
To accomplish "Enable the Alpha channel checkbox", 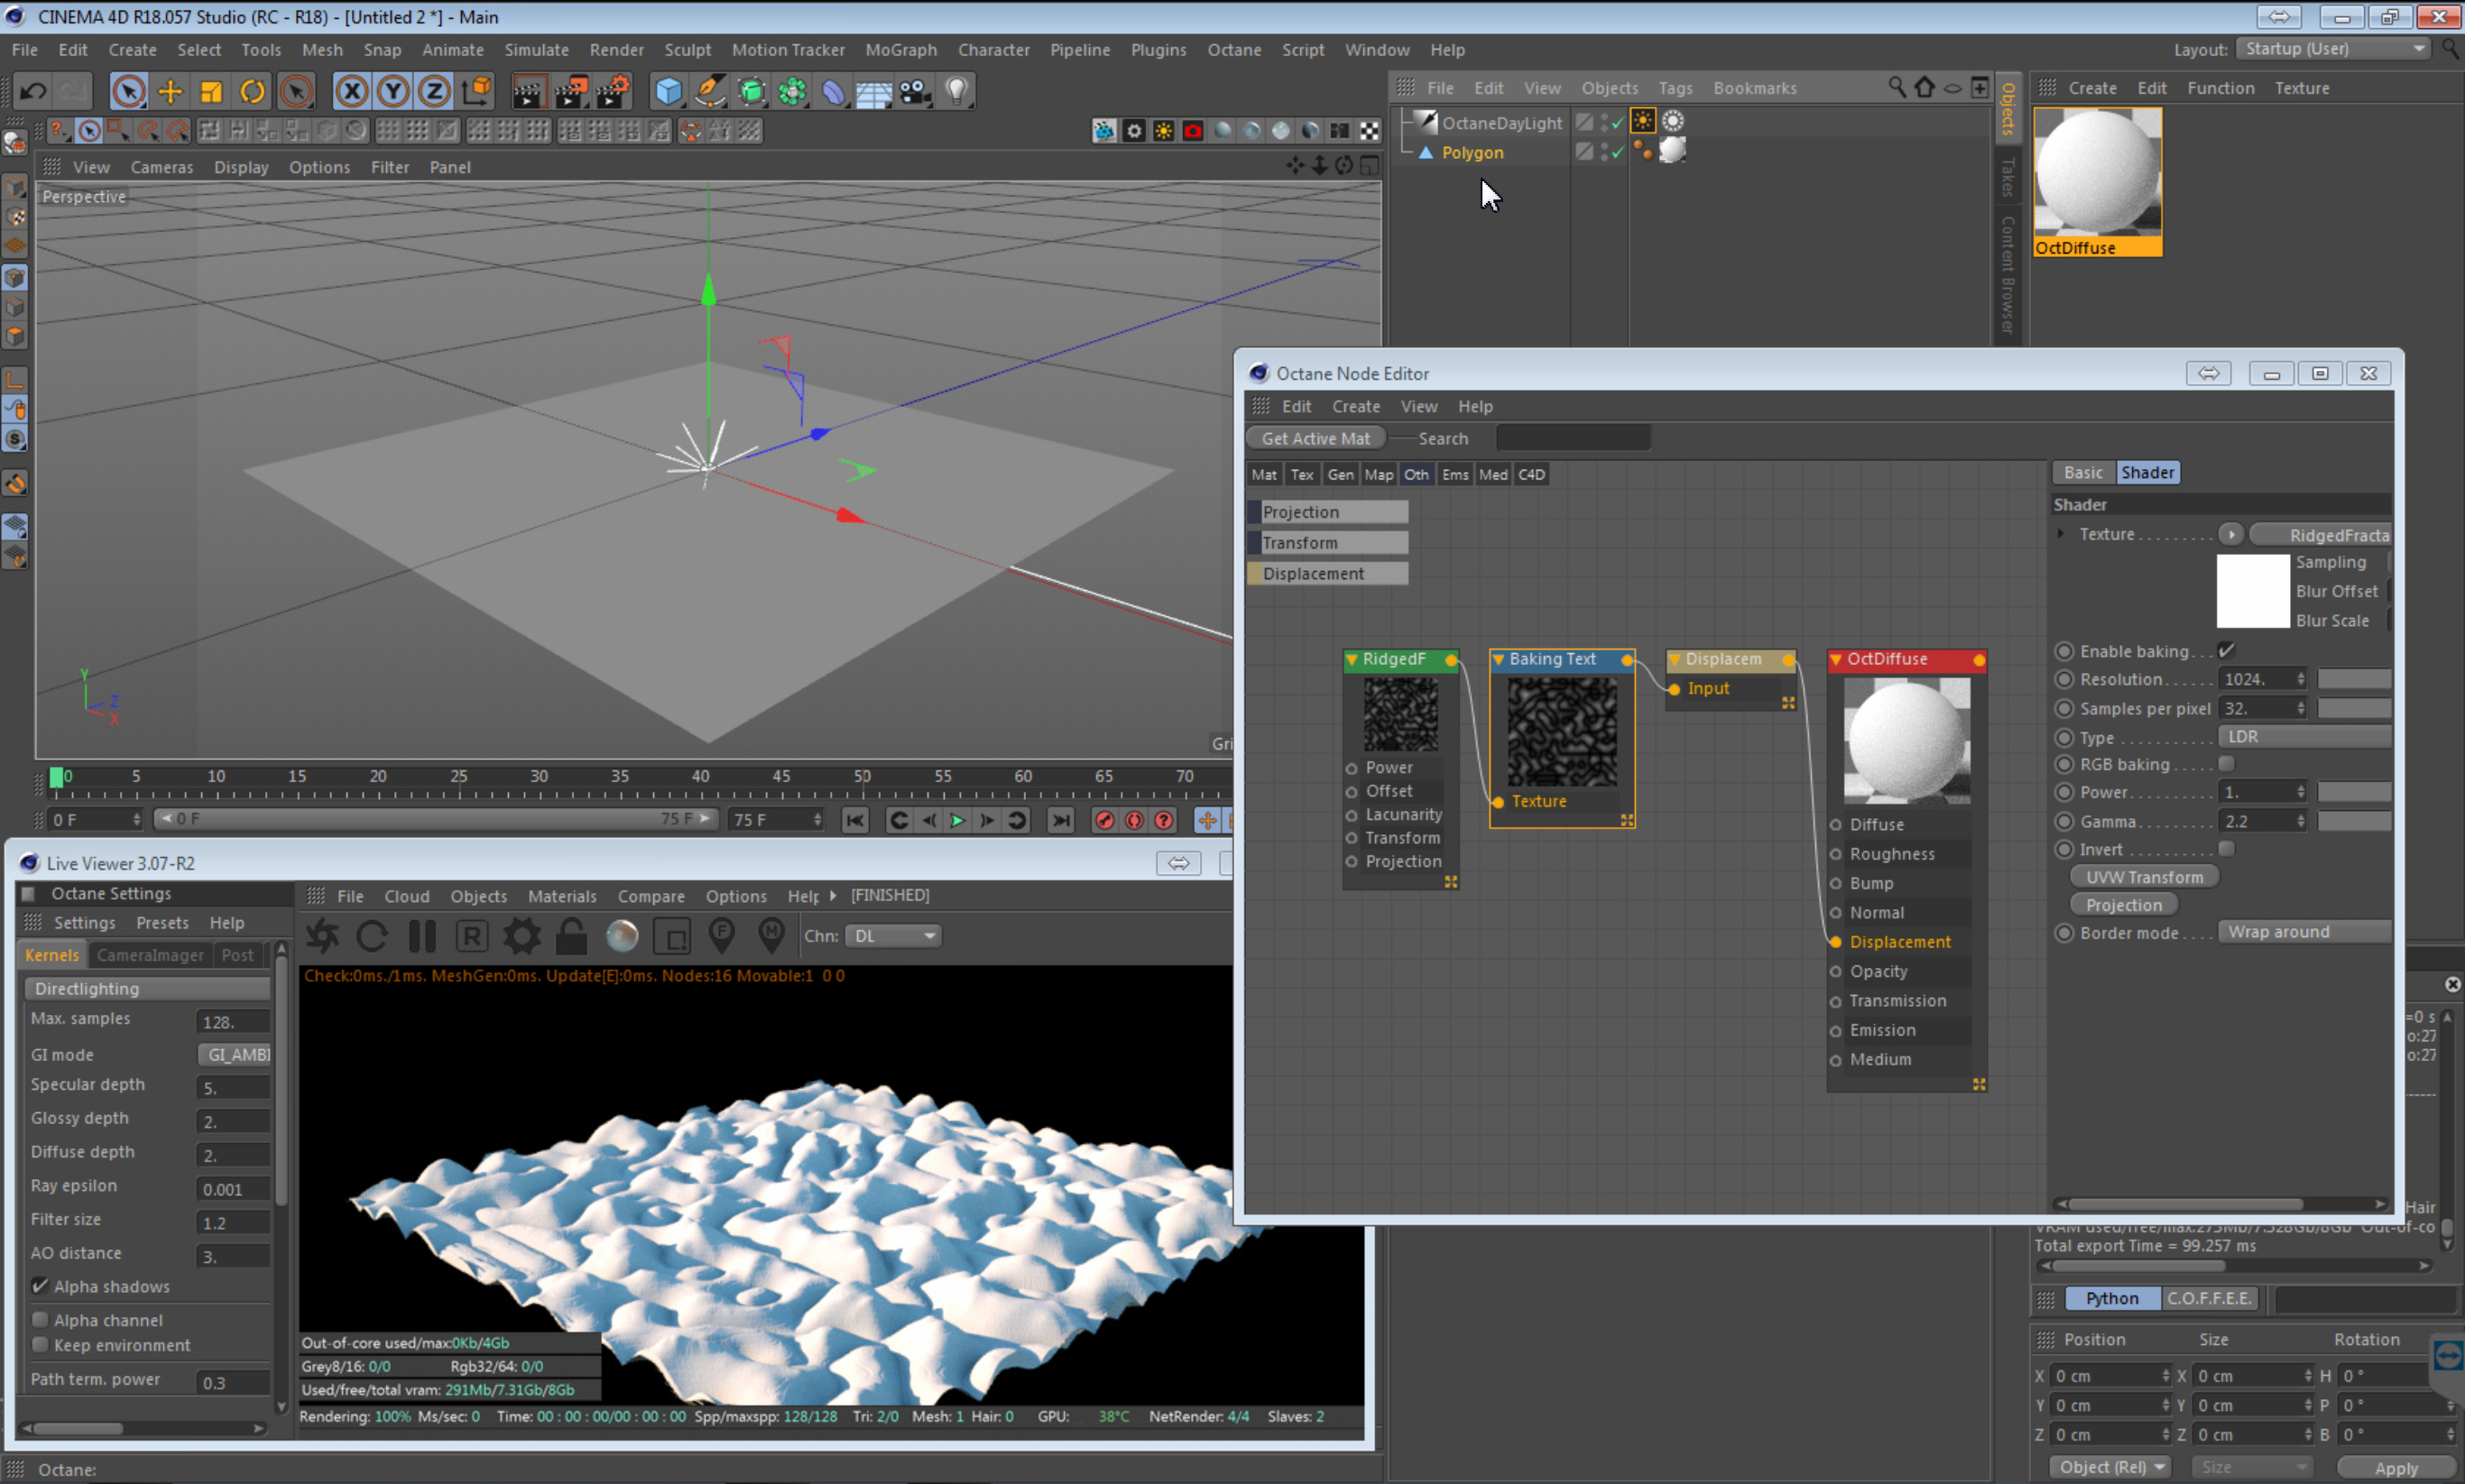I will point(40,1320).
